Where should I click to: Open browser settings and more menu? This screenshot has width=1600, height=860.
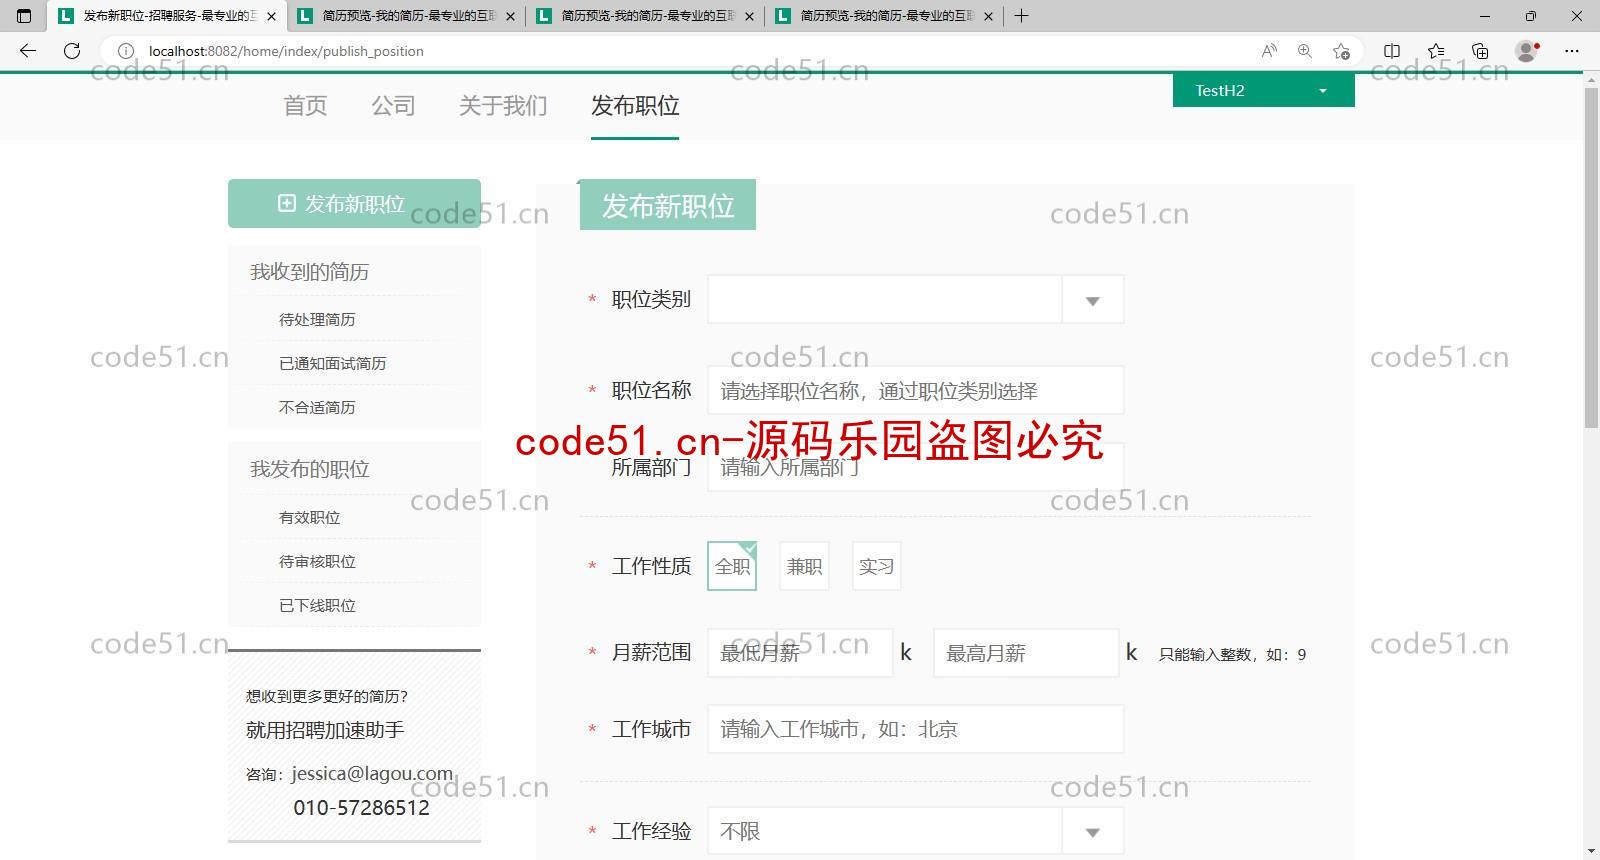(x=1572, y=51)
